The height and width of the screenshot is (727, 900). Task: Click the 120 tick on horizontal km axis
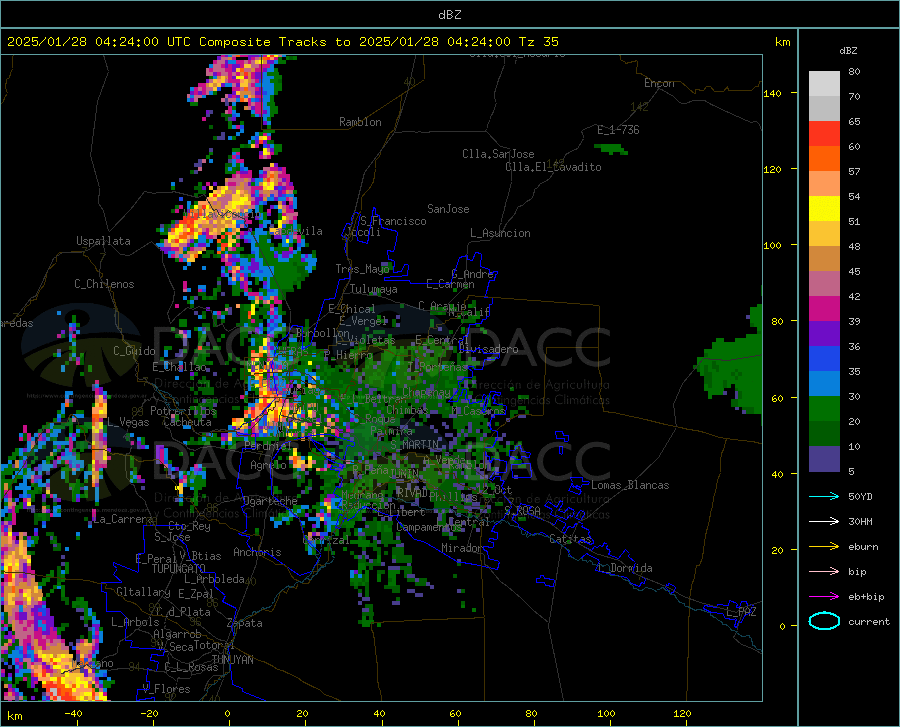click(682, 714)
